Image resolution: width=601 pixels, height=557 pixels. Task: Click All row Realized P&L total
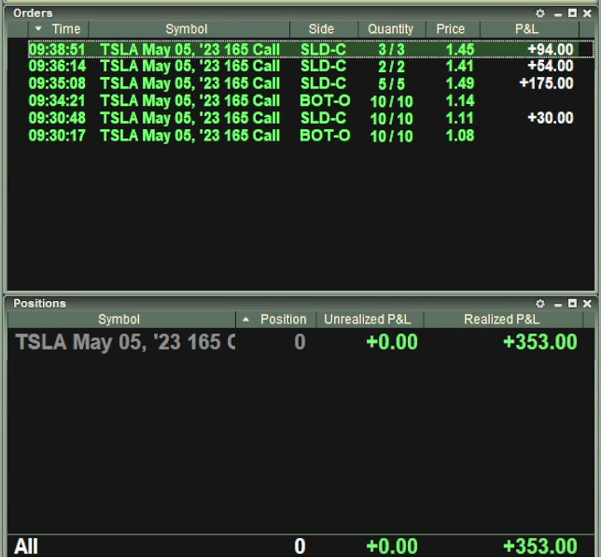(540, 546)
